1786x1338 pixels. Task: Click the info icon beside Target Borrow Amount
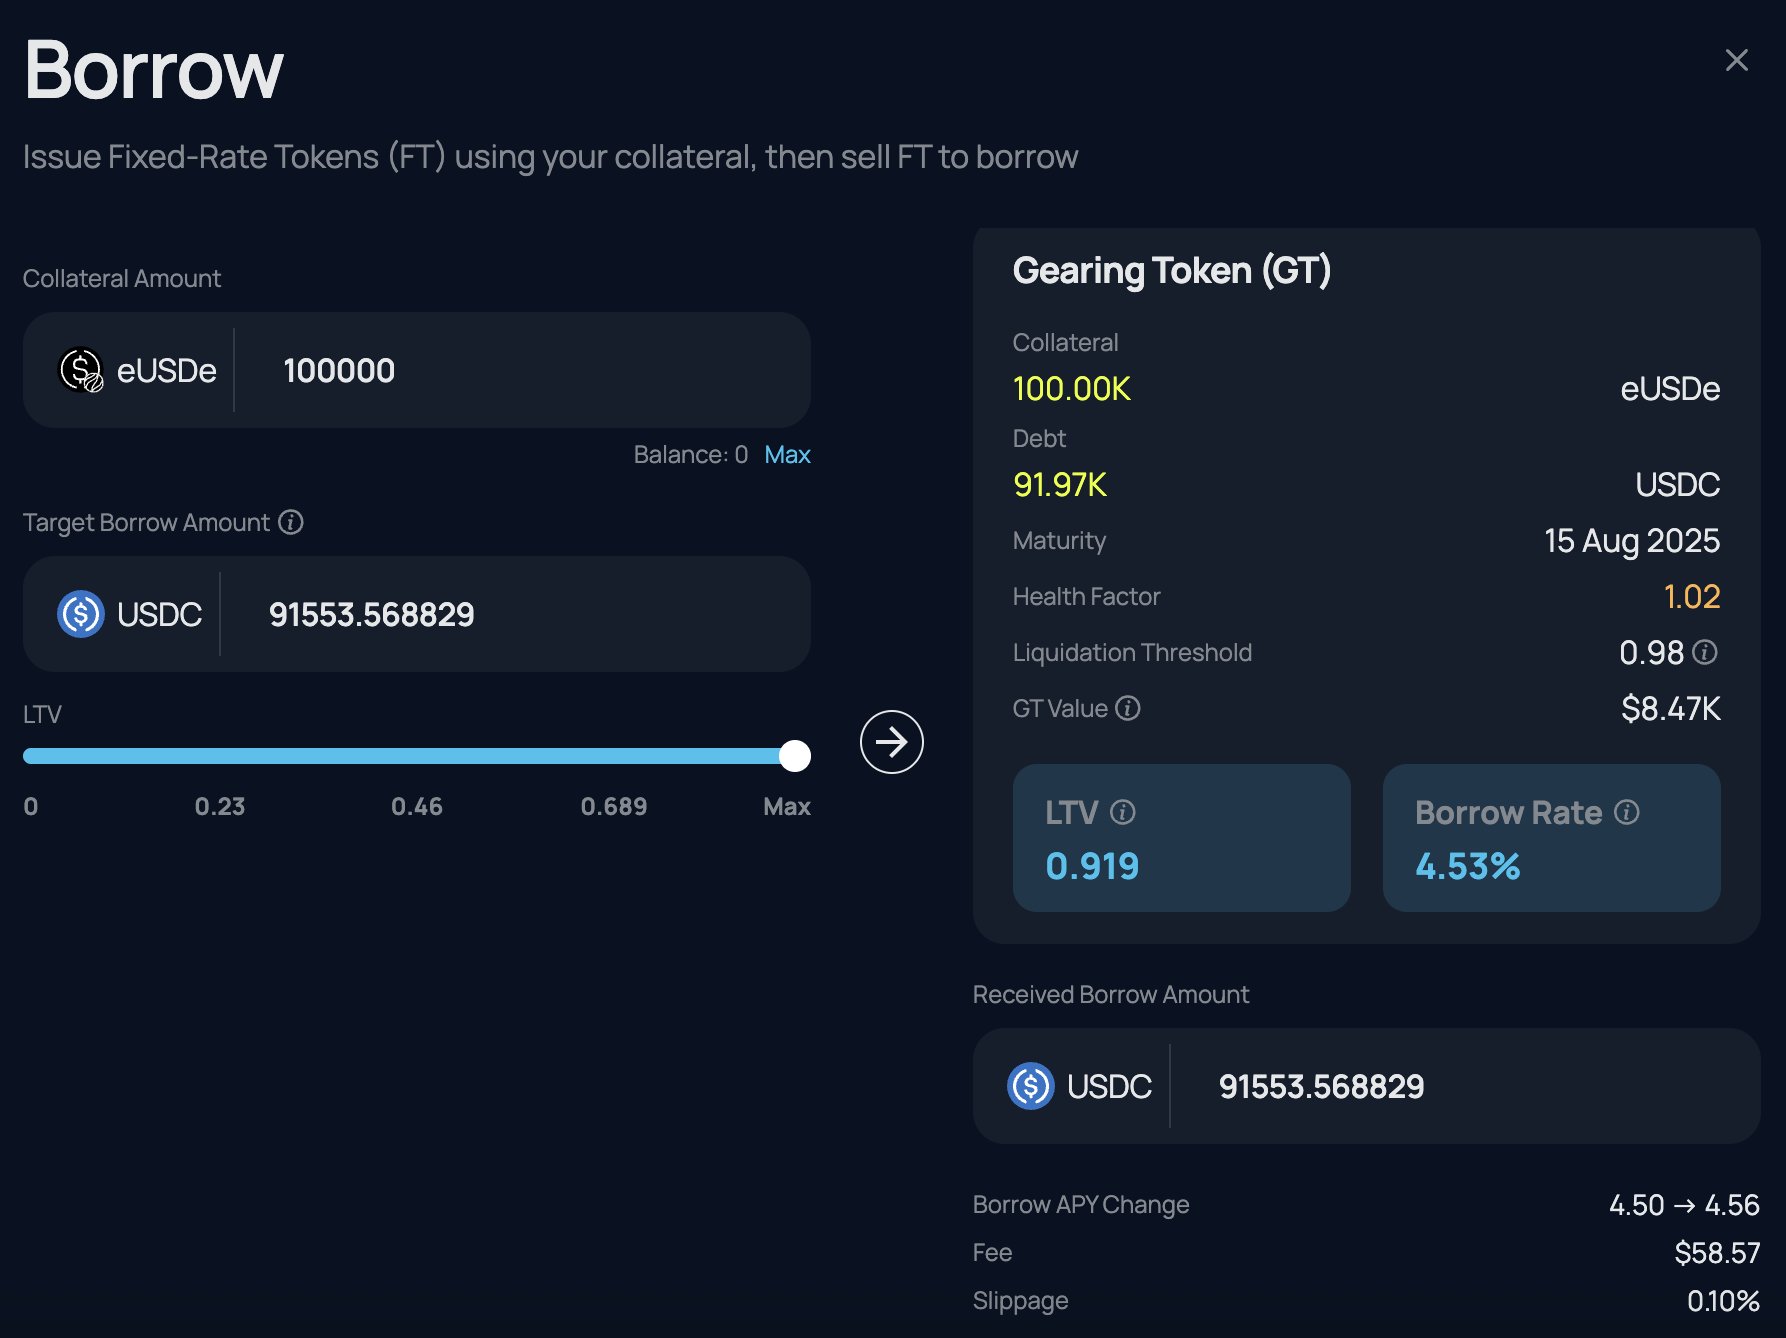click(291, 522)
